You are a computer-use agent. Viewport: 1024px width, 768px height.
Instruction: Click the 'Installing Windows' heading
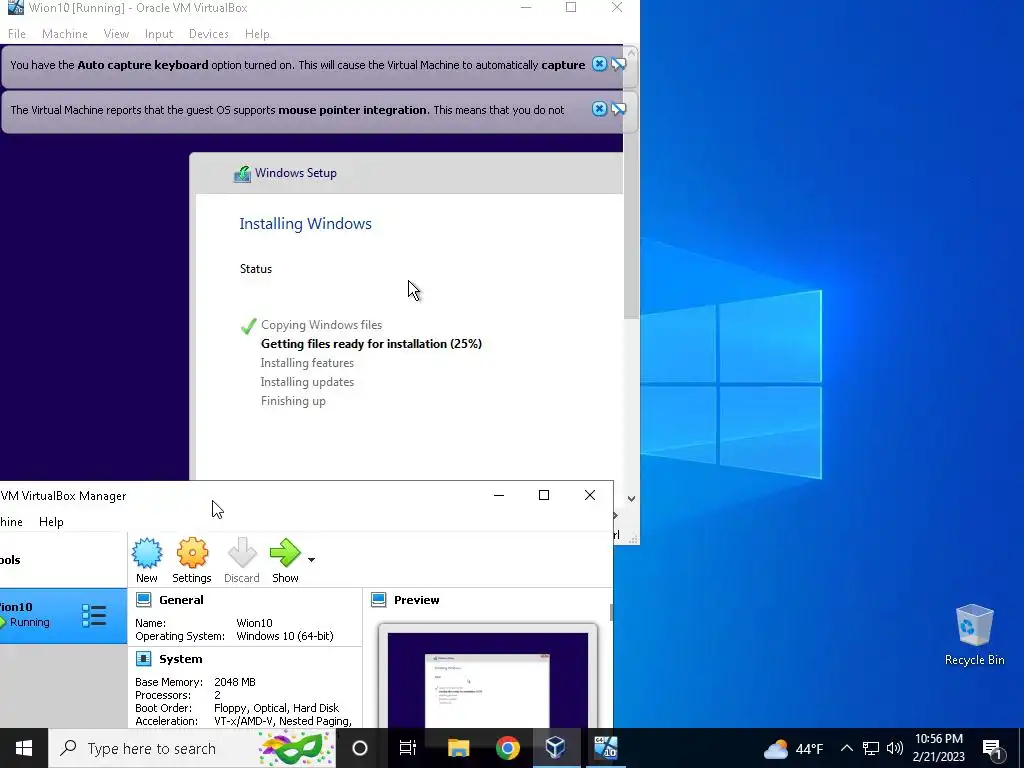(306, 223)
